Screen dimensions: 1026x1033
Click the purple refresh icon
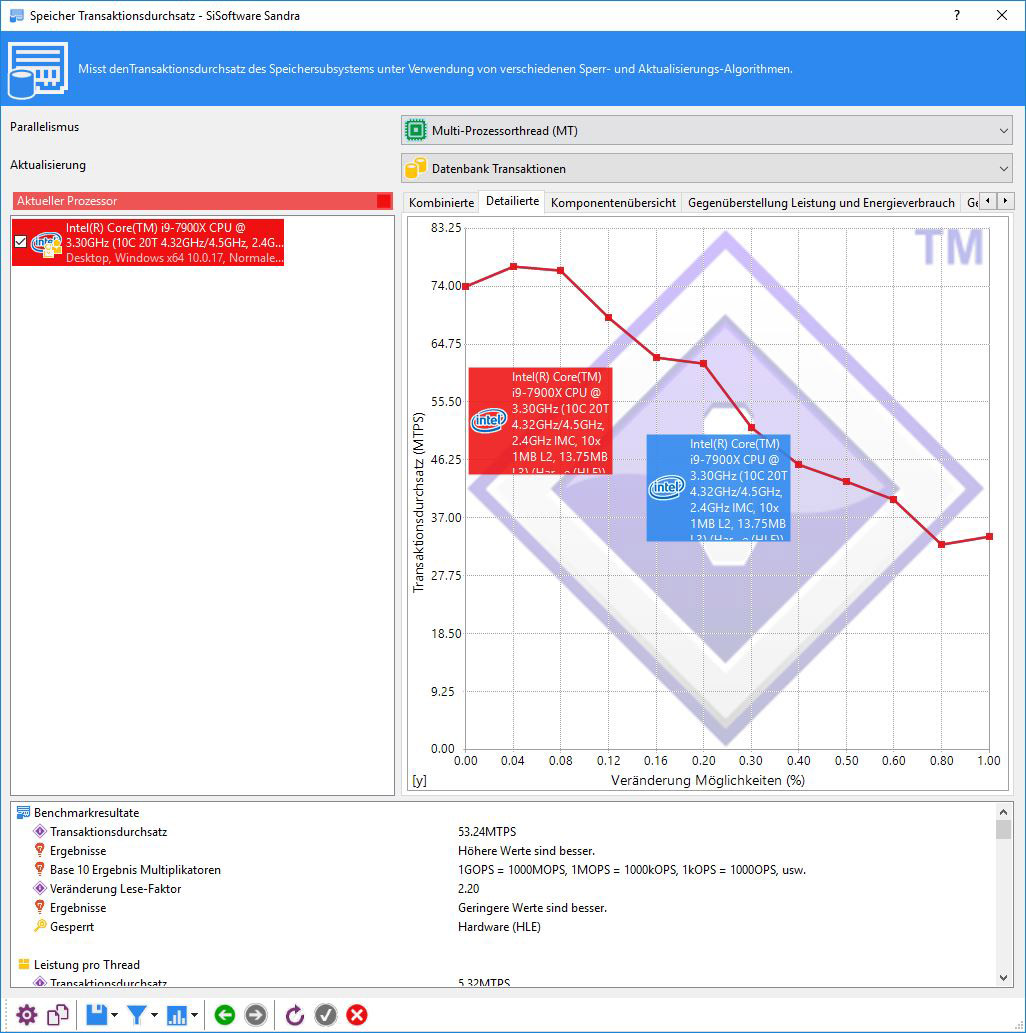(x=295, y=1015)
